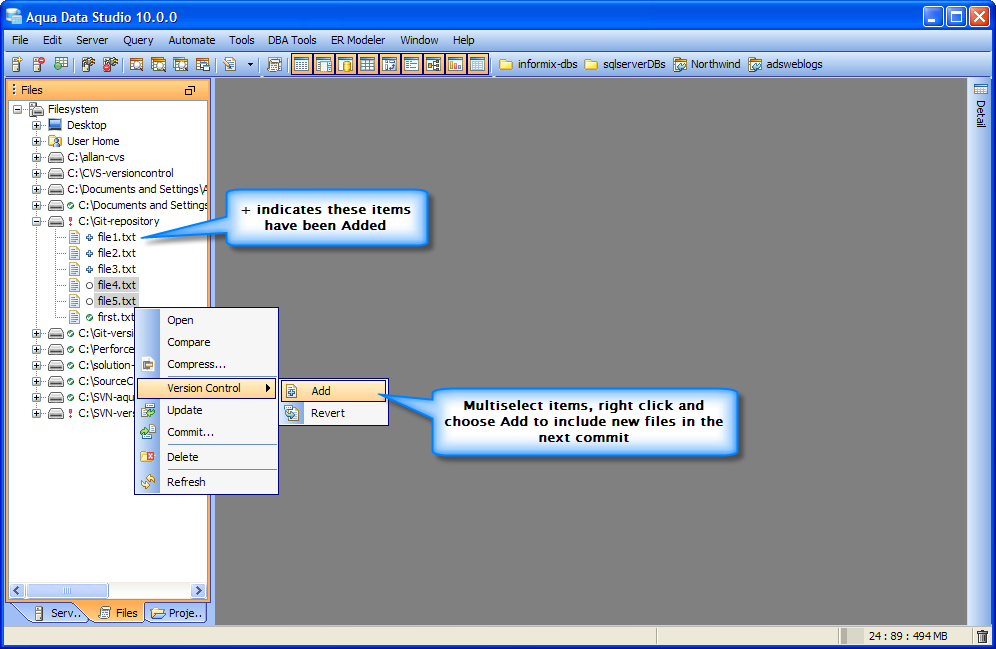Expand the User Home tree node

36,141
